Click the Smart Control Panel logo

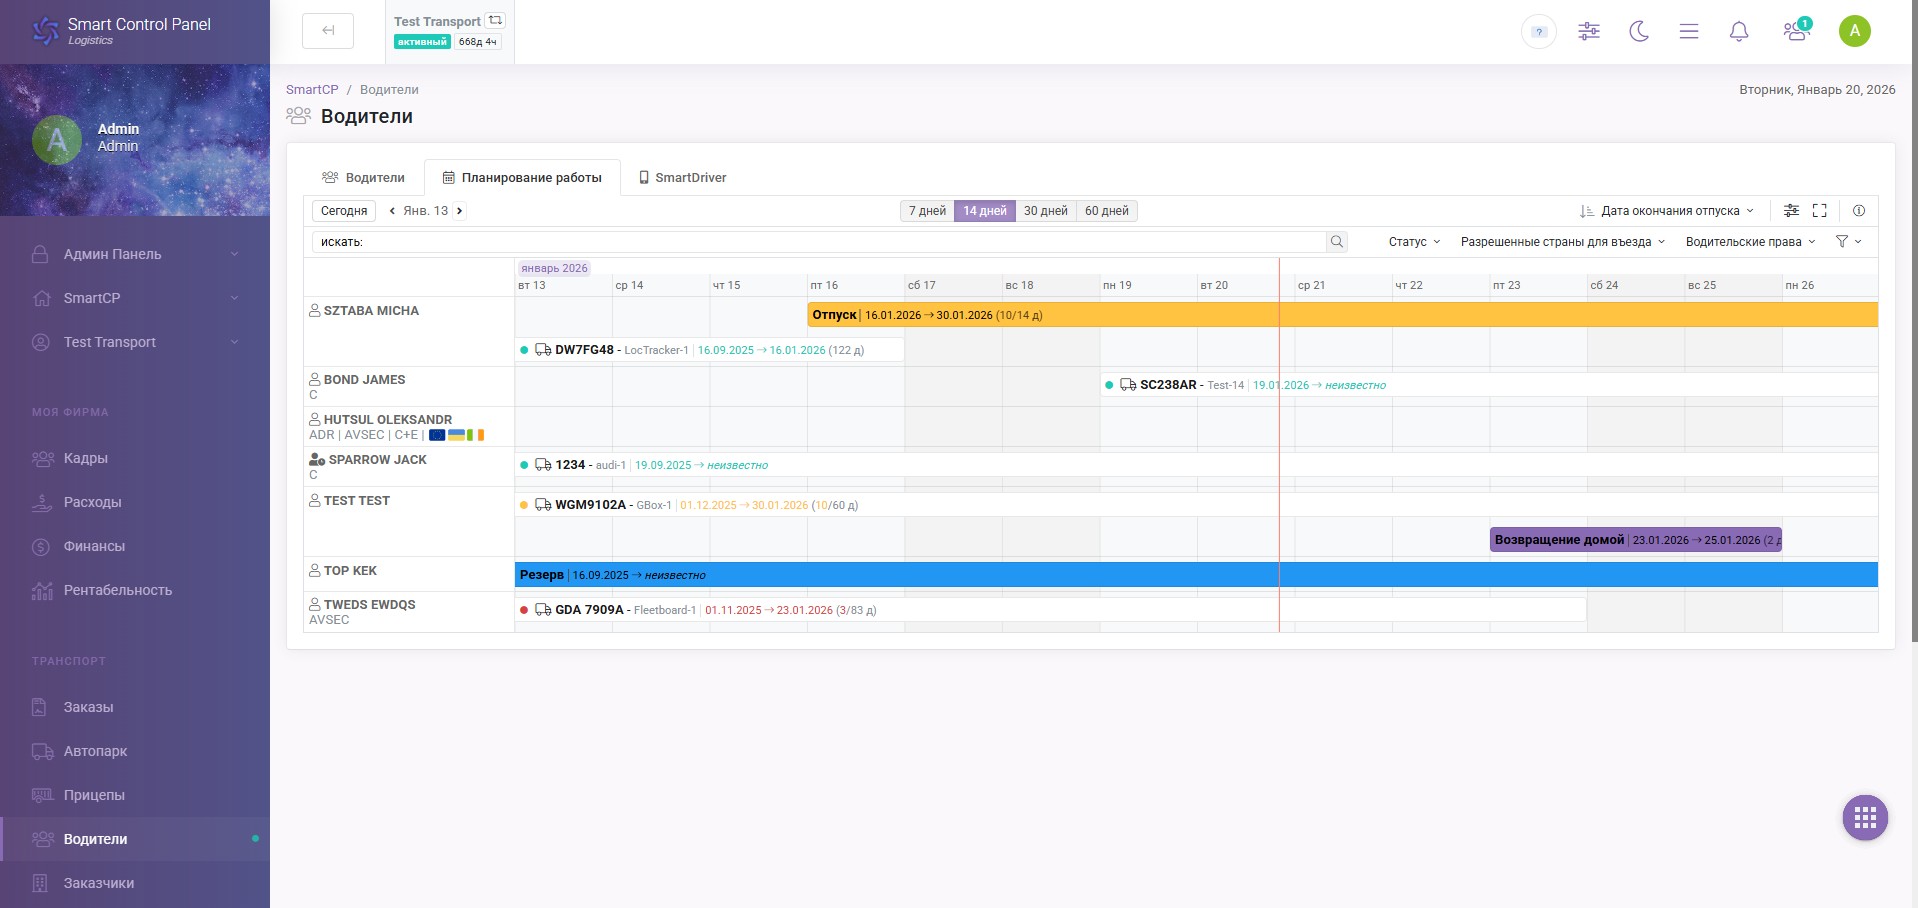[122, 31]
